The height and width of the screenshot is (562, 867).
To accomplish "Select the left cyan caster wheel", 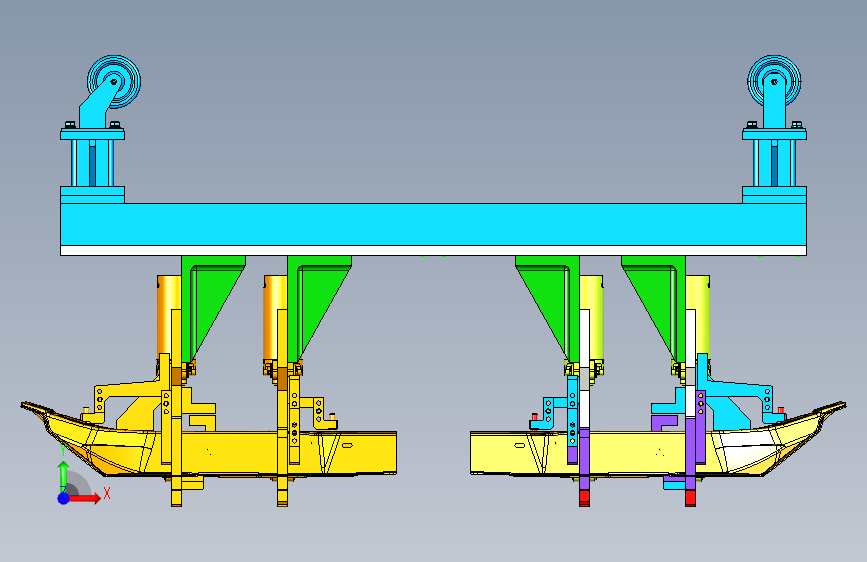I will [114, 81].
